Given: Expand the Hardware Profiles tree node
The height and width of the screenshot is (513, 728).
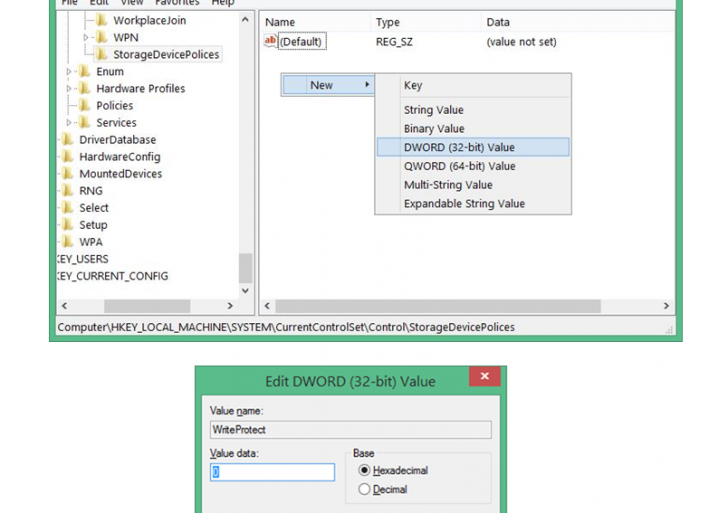Looking at the screenshot, I should coord(69,88).
